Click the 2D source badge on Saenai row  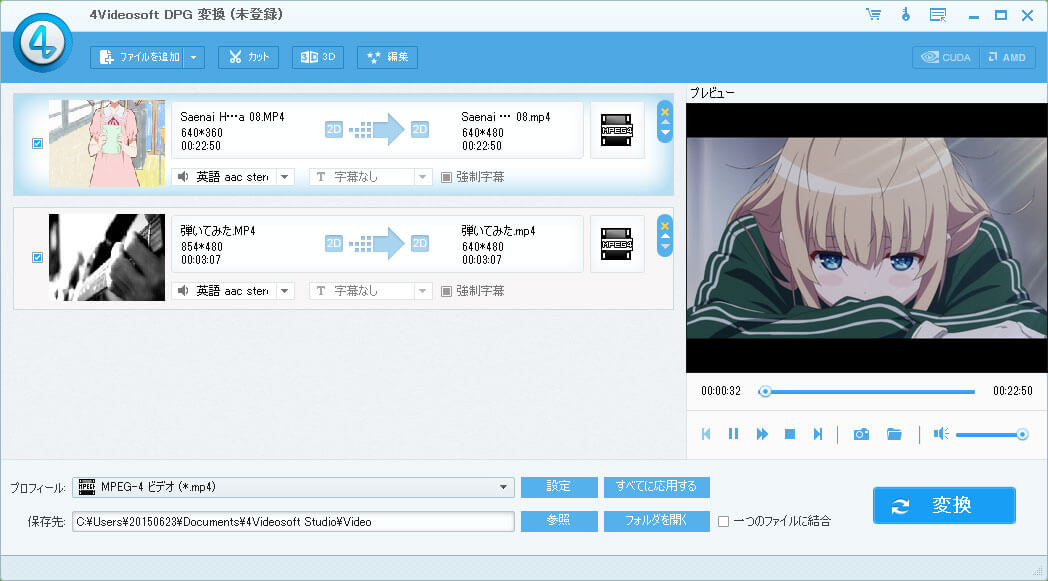pyautogui.click(x=334, y=129)
